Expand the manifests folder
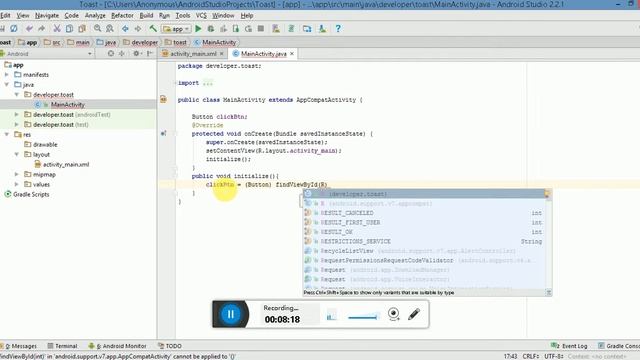Image resolution: width=640 pixels, height=360 pixels. [x=7, y=75]
